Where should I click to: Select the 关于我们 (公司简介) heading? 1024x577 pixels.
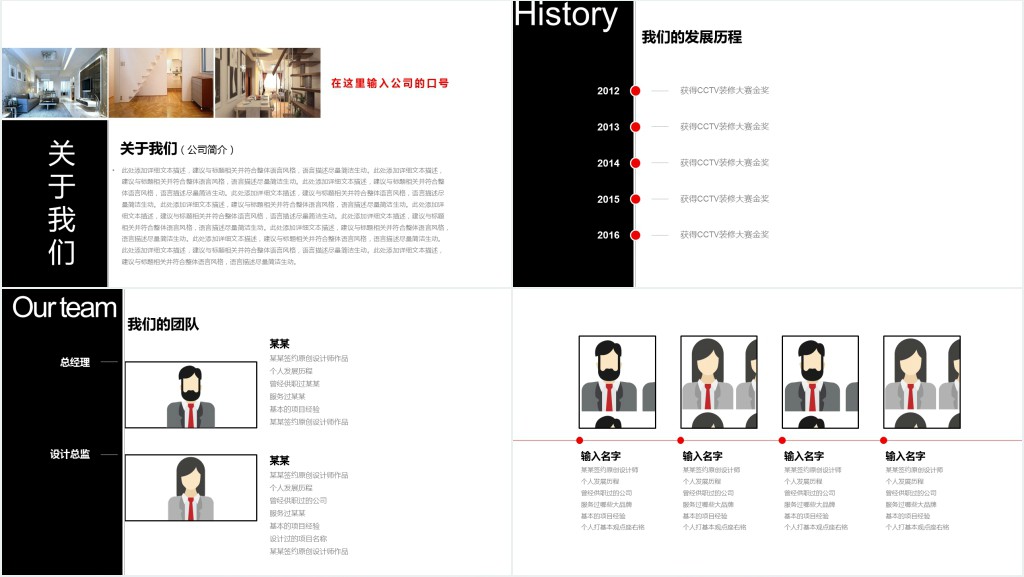(177, 149)
